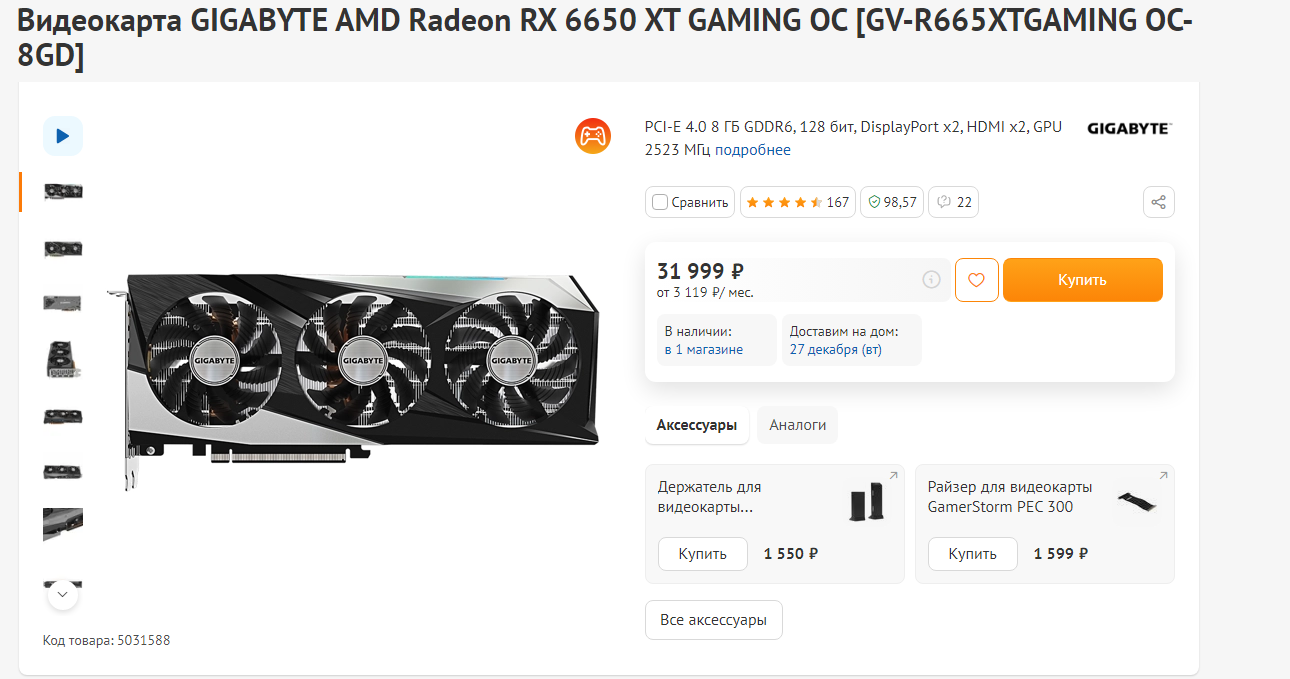This screenshot has width=1290, height=679.
Task: Click the price info circle icon
Action: tap(931, 280)
